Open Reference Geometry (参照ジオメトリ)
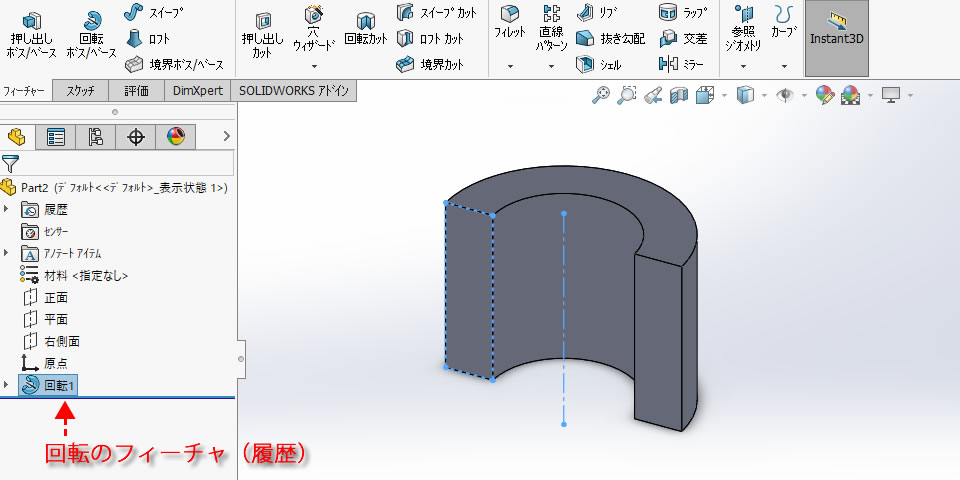Screen dimensions: 960x480 [743, 29]
